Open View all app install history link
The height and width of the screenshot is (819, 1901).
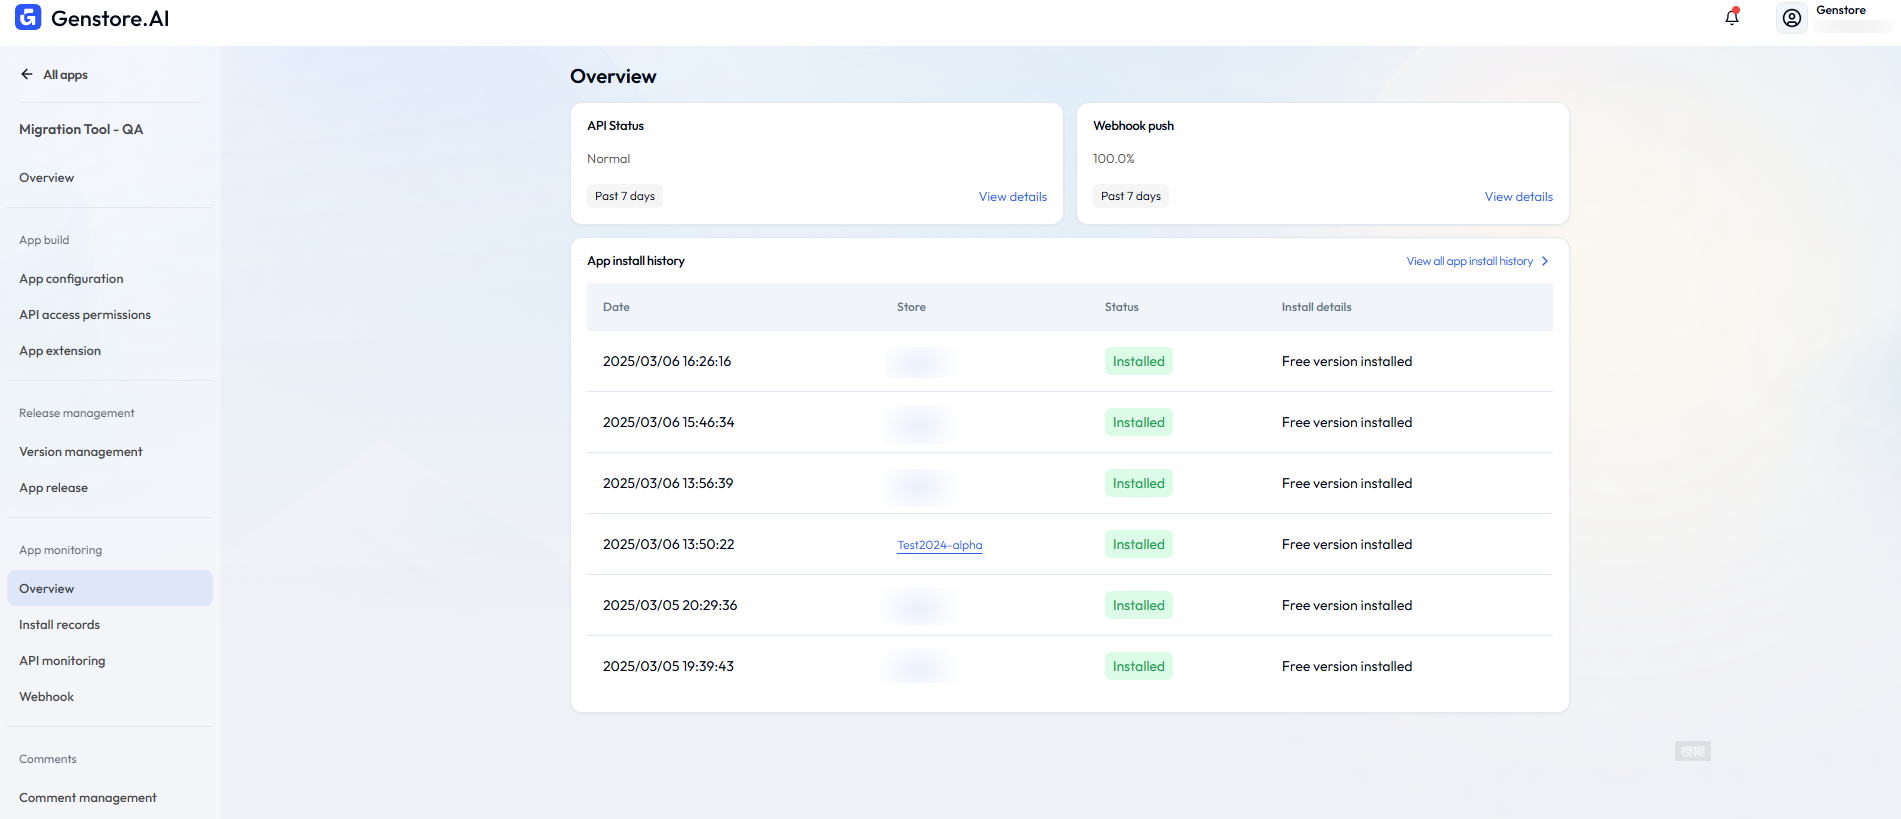(x=1470, y=261)
